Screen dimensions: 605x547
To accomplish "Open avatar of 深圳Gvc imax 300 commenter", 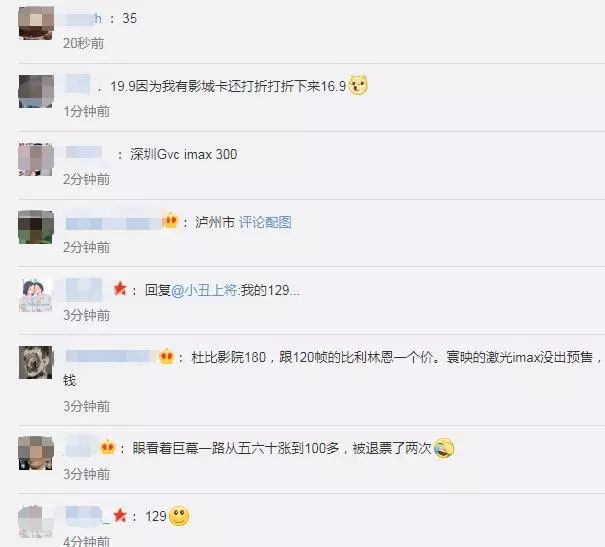I will point(35,159).
